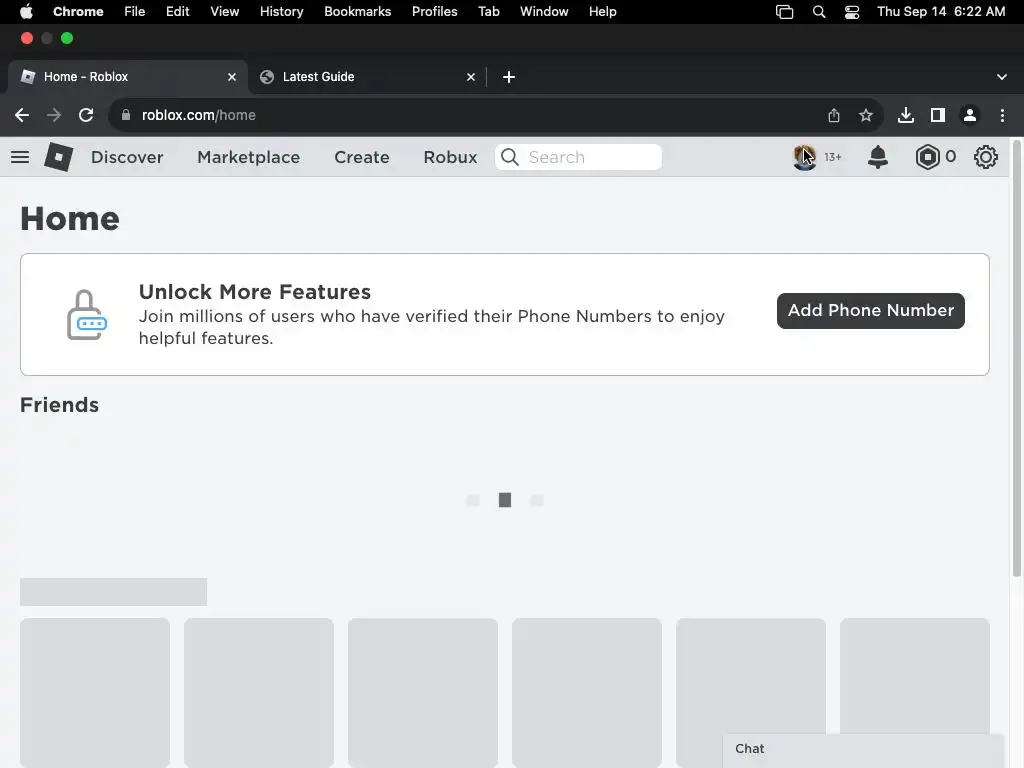Open the avatar profile picture
This screenshot has height=768, width=1024.
[805, 157]
